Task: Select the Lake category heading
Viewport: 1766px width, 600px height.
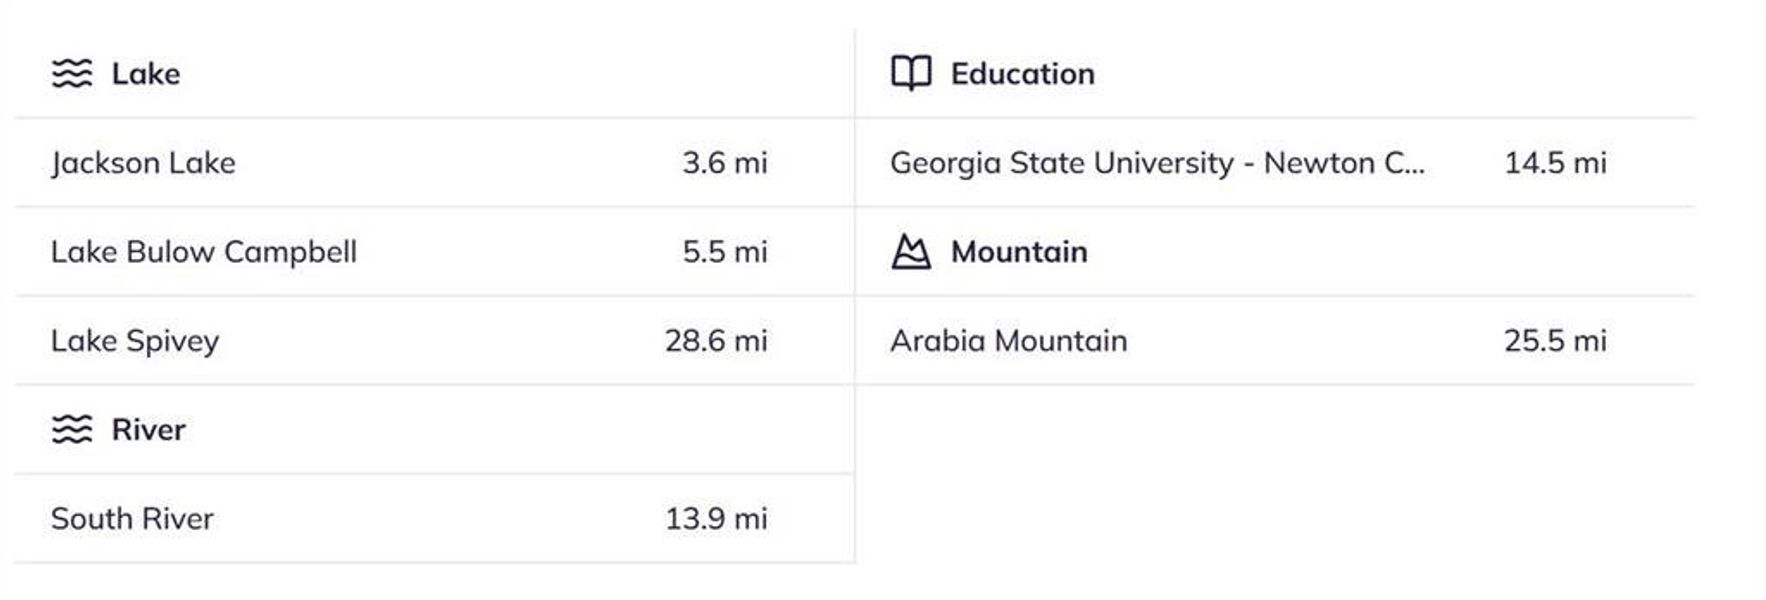Action: tap(146, 74)
